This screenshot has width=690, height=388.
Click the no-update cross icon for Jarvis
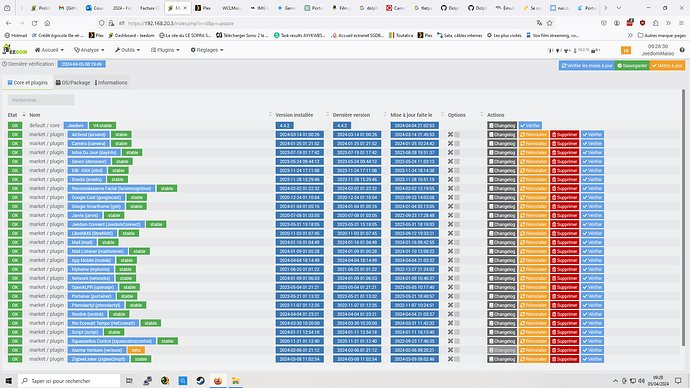(450, 216)
